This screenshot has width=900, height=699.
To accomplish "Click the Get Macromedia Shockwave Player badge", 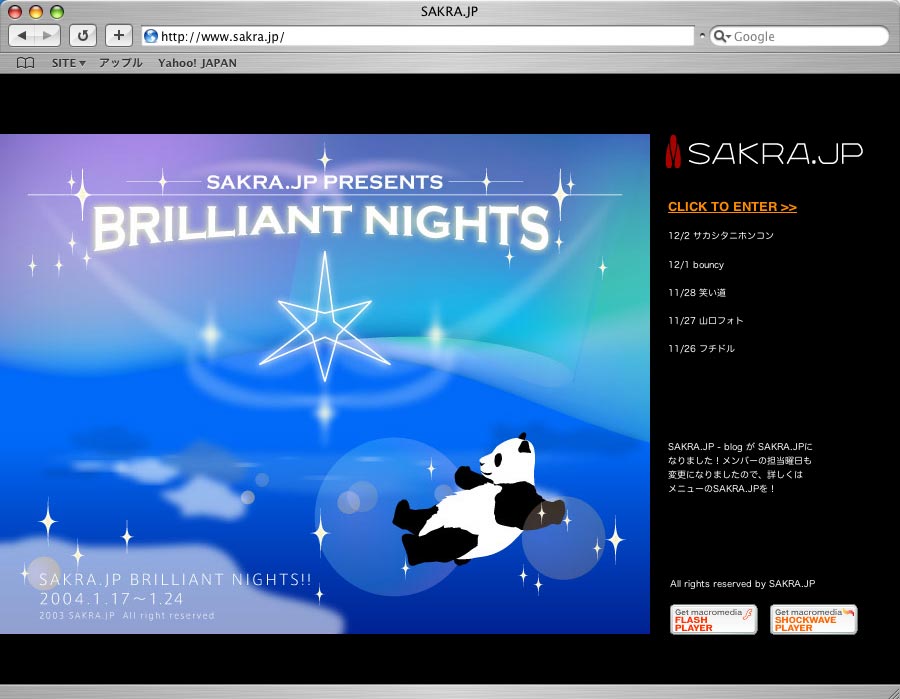I will 813,620.
